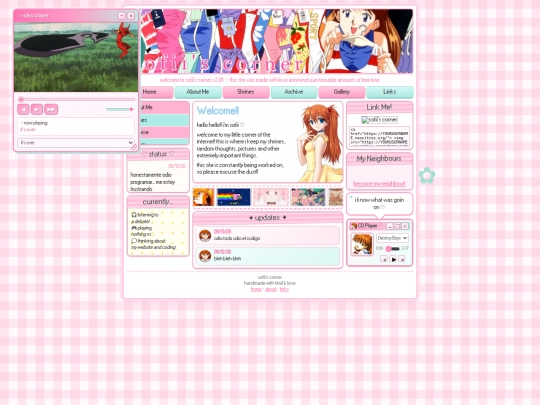Skip to previous track in CD Player
540x405 pixels.
(x=384, y=259)
